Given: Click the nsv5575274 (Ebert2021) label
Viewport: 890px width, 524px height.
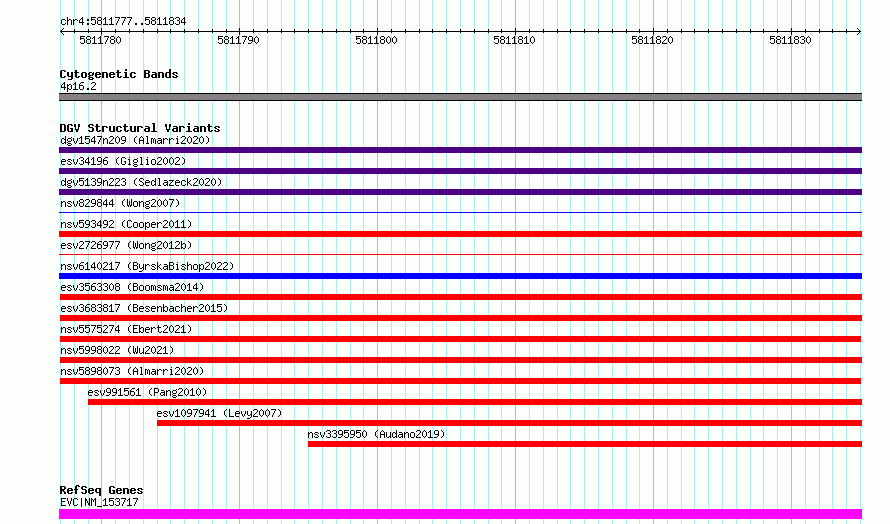Looking at the screenshot, I should [x=126, y=329].
